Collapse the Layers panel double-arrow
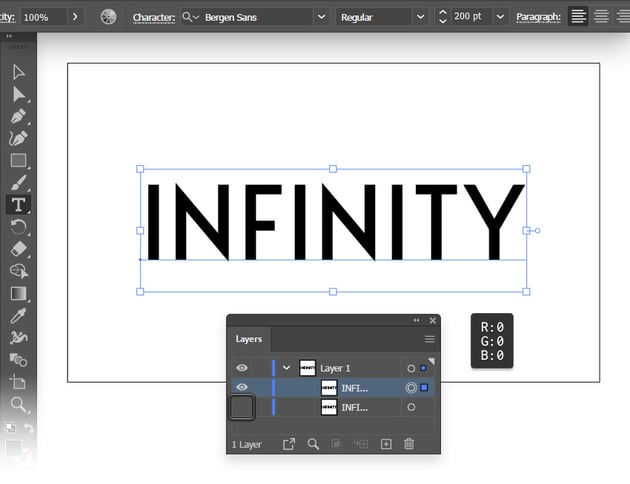The width and height of the screenshot is (630, 484). point(416,320)
